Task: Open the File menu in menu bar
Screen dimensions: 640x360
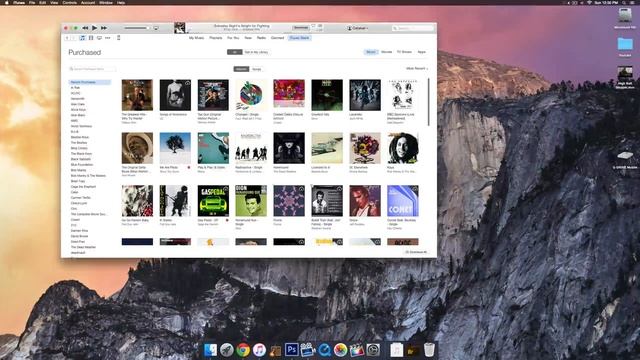Action: pyautogui.click(x=32, y=2)
